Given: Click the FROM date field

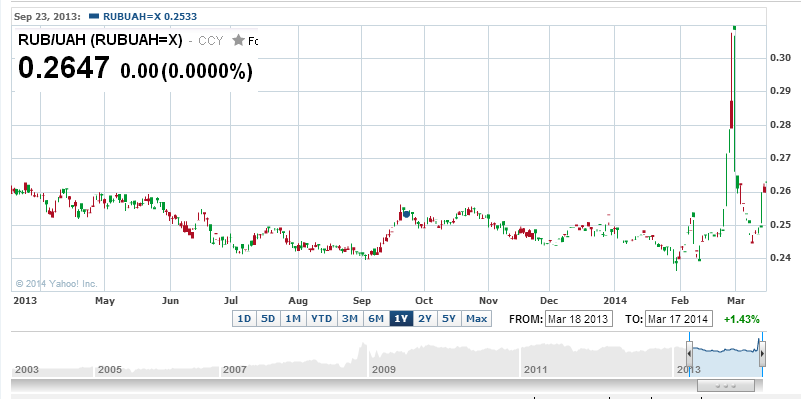Looking at the screenshot, I should point(578,319).
